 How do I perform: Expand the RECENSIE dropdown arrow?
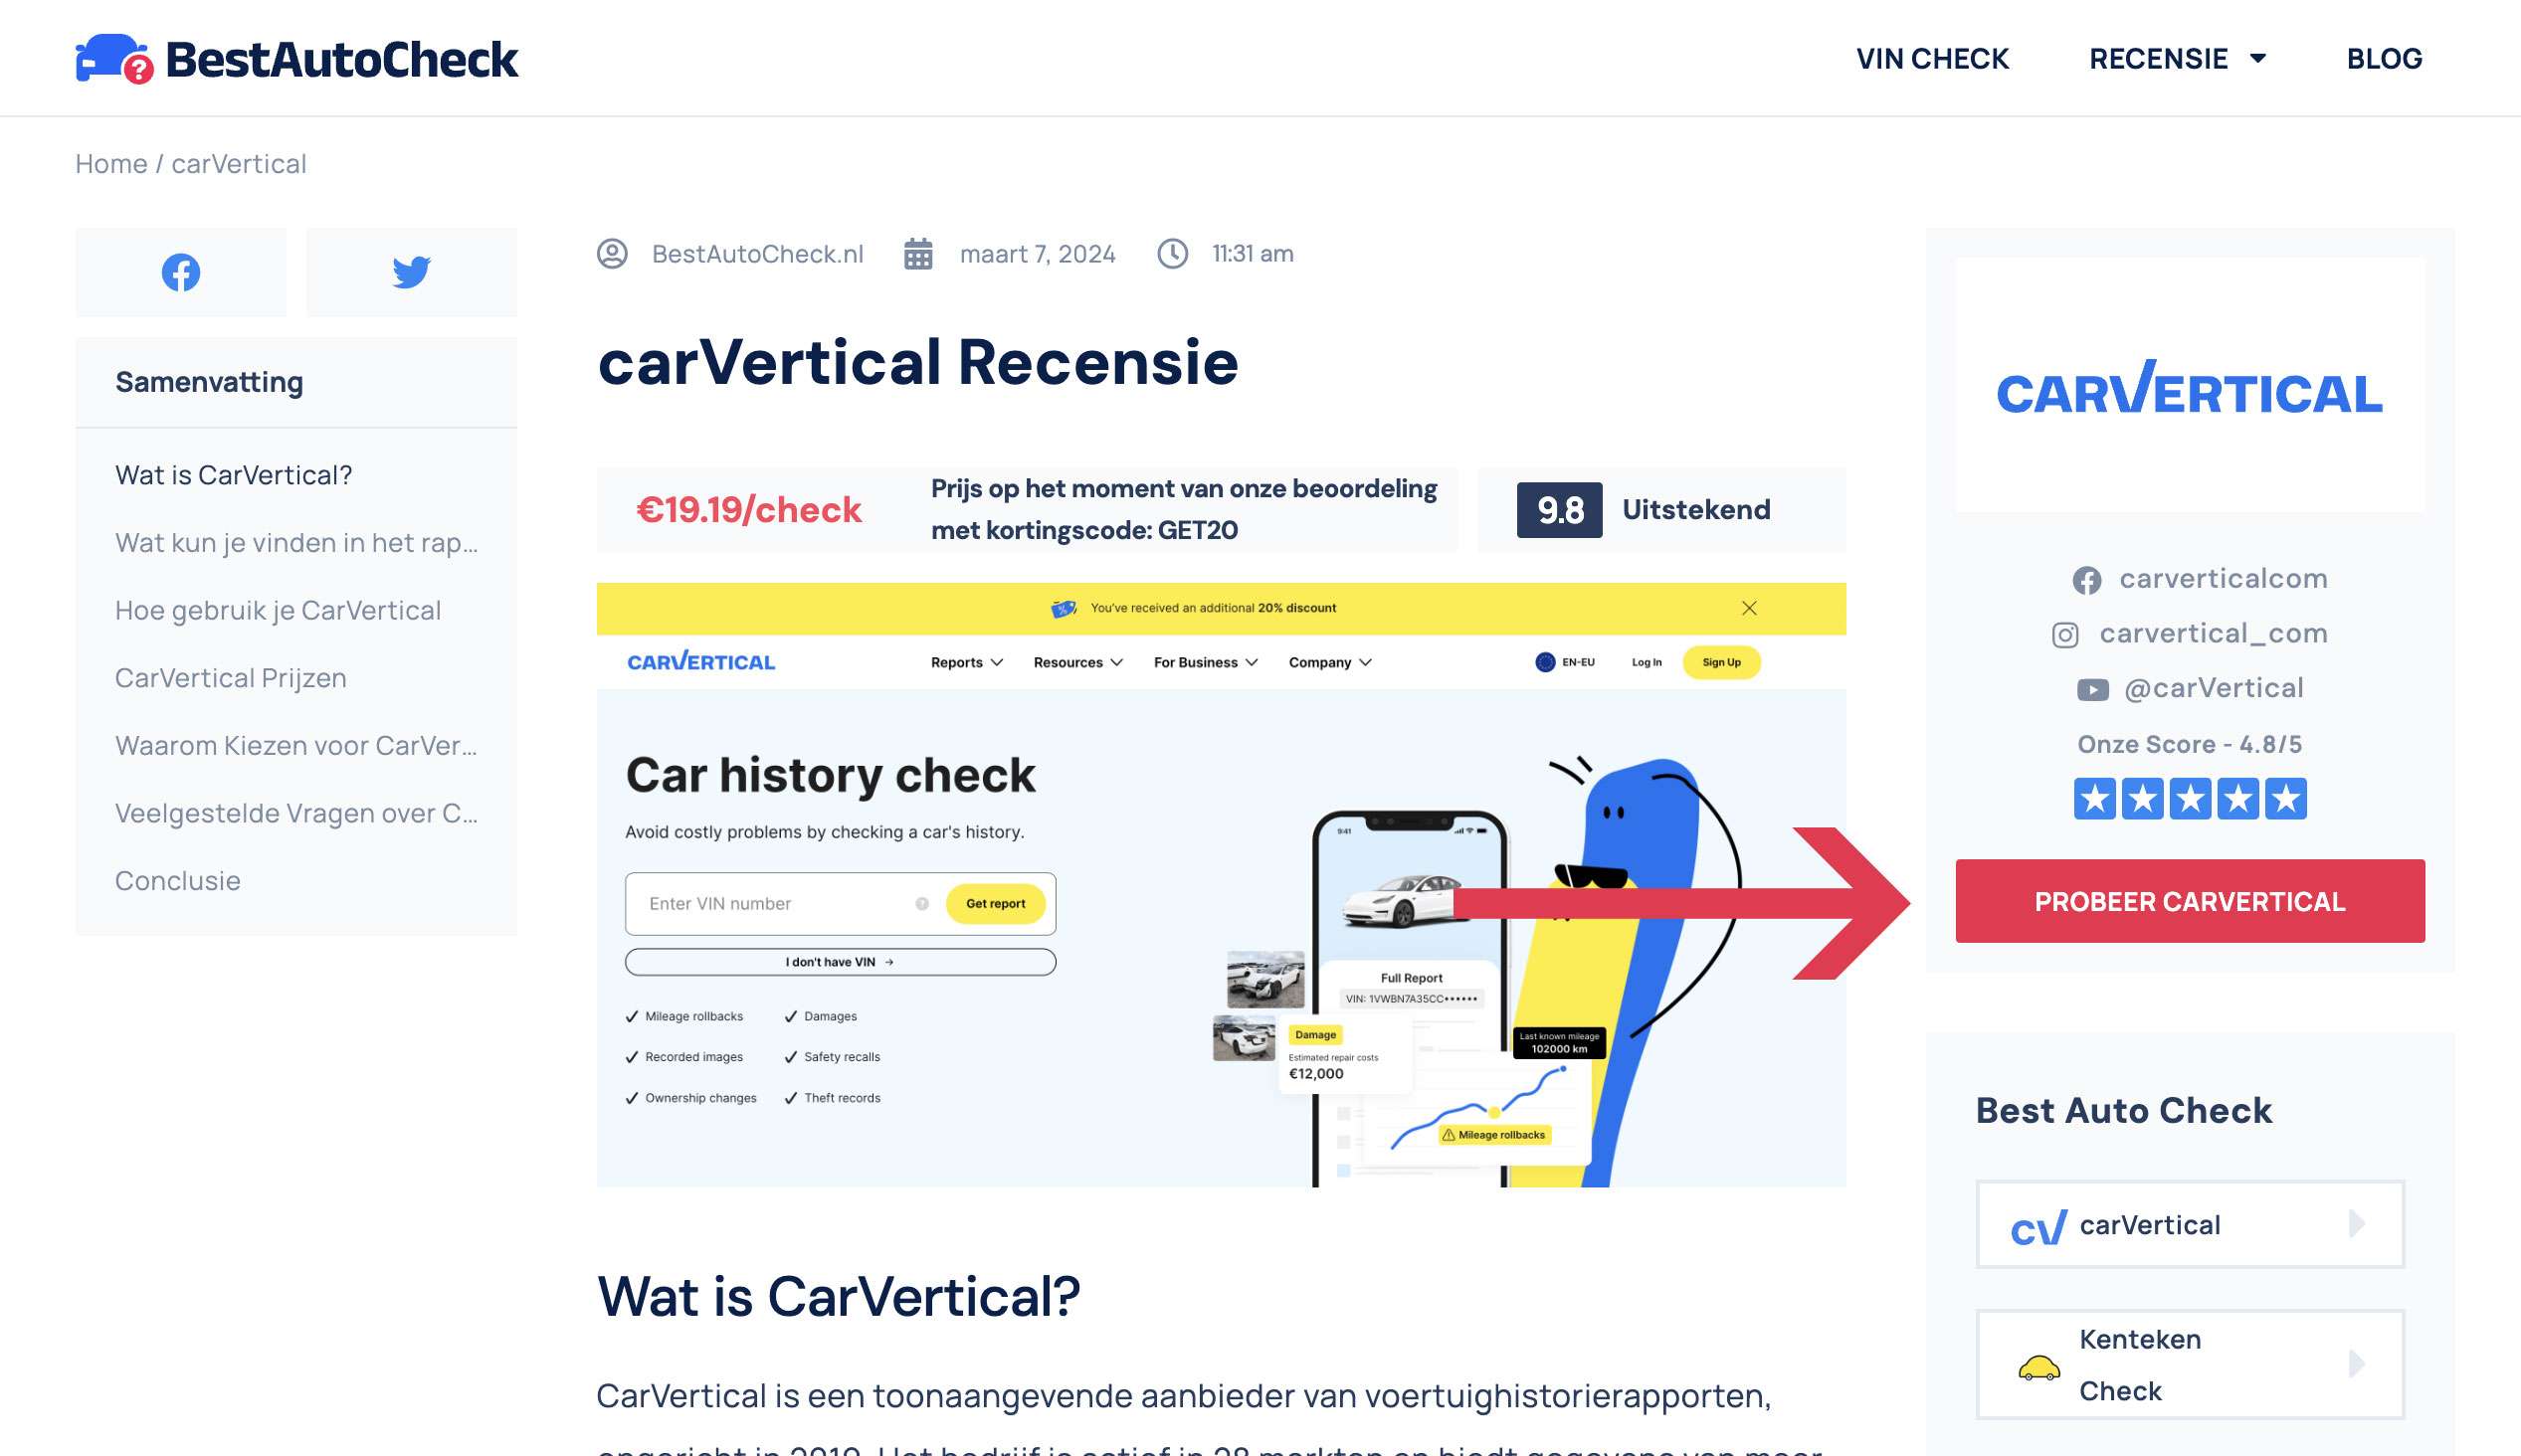2257,59
